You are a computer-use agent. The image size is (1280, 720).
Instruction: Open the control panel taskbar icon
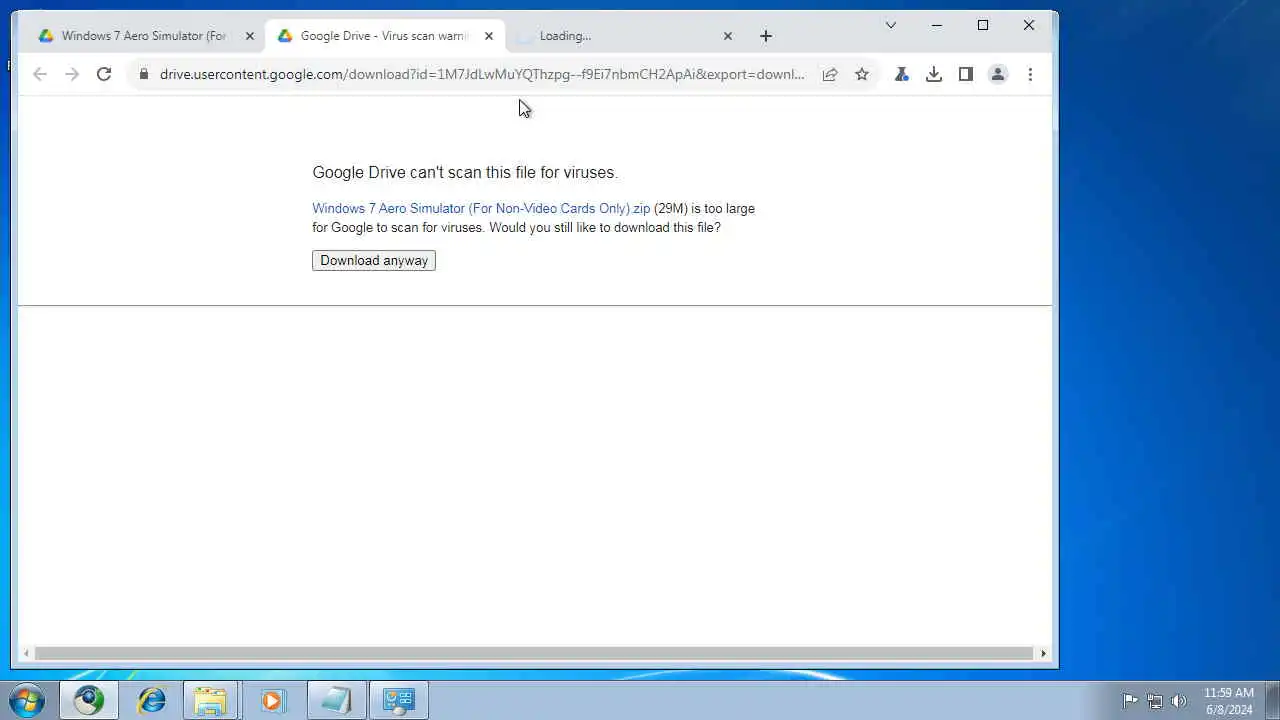point(399,700)
